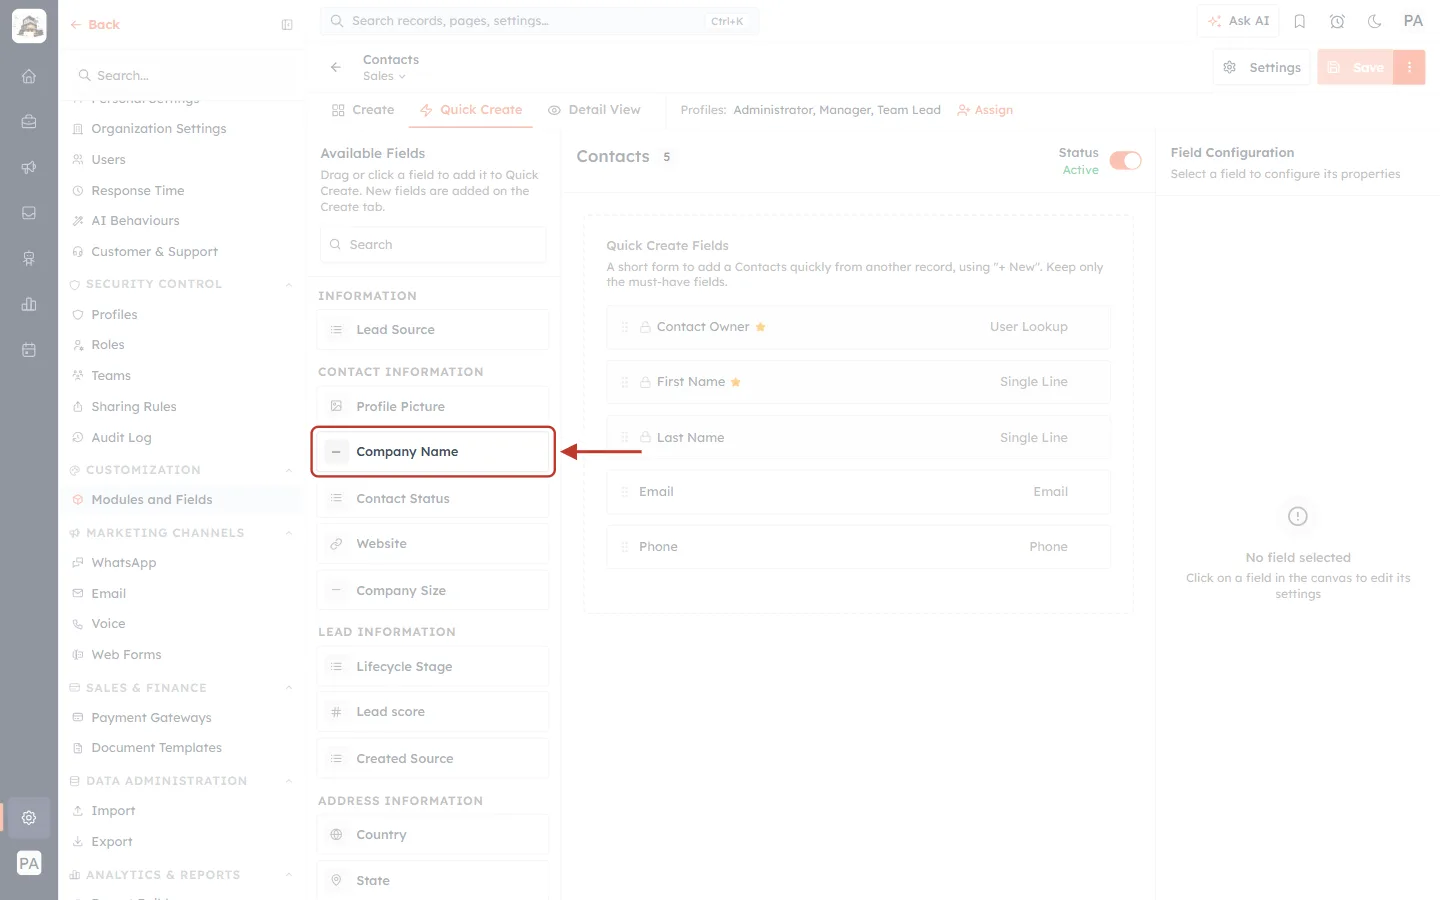Open Sharing Rules in sidebar
Screen dimensions: 1440x900
pos(134,407)
